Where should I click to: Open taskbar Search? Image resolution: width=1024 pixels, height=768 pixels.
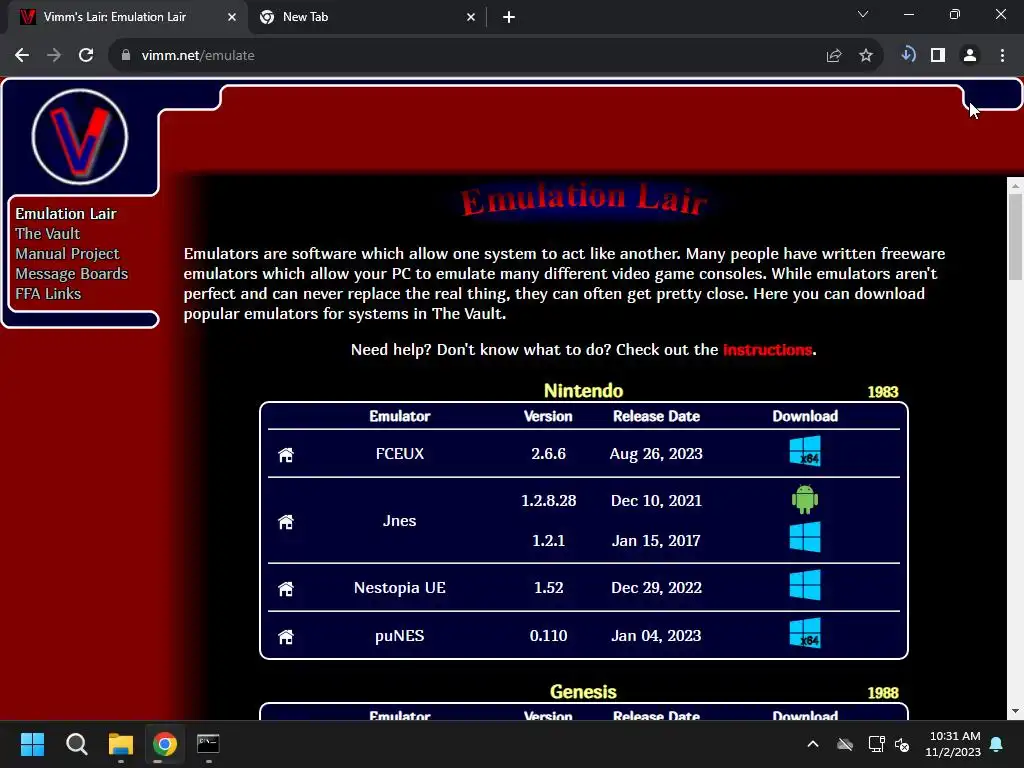tap(76, 744)
